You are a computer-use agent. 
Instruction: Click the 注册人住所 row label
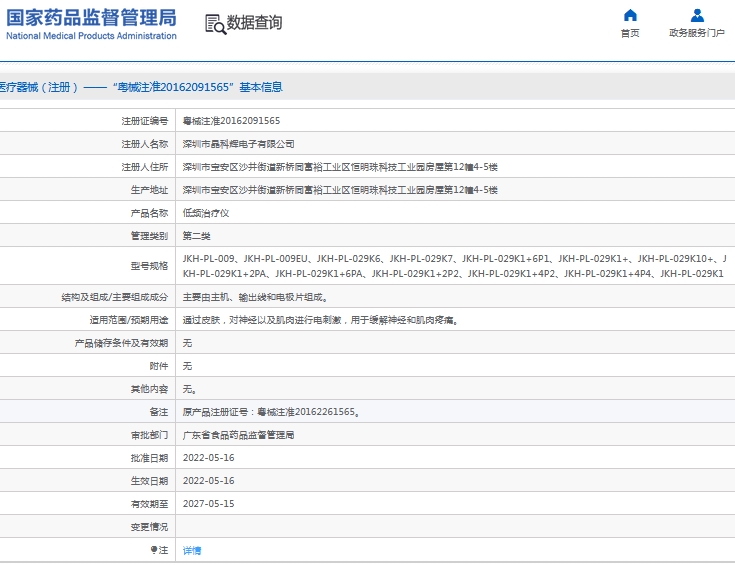point(144,167)
